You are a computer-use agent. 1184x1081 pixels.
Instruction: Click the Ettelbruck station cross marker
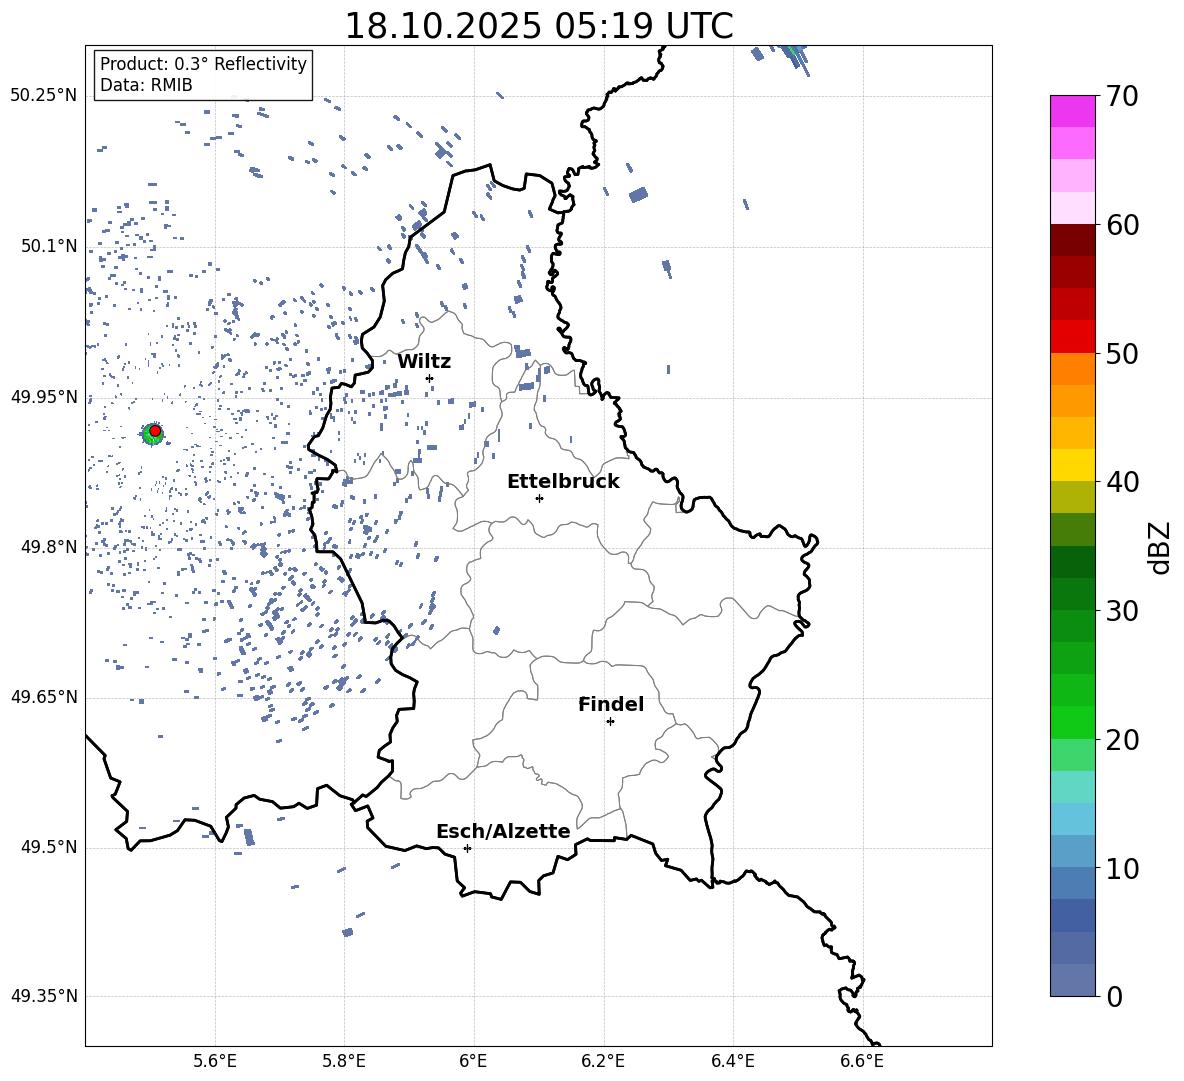point(539,498)
